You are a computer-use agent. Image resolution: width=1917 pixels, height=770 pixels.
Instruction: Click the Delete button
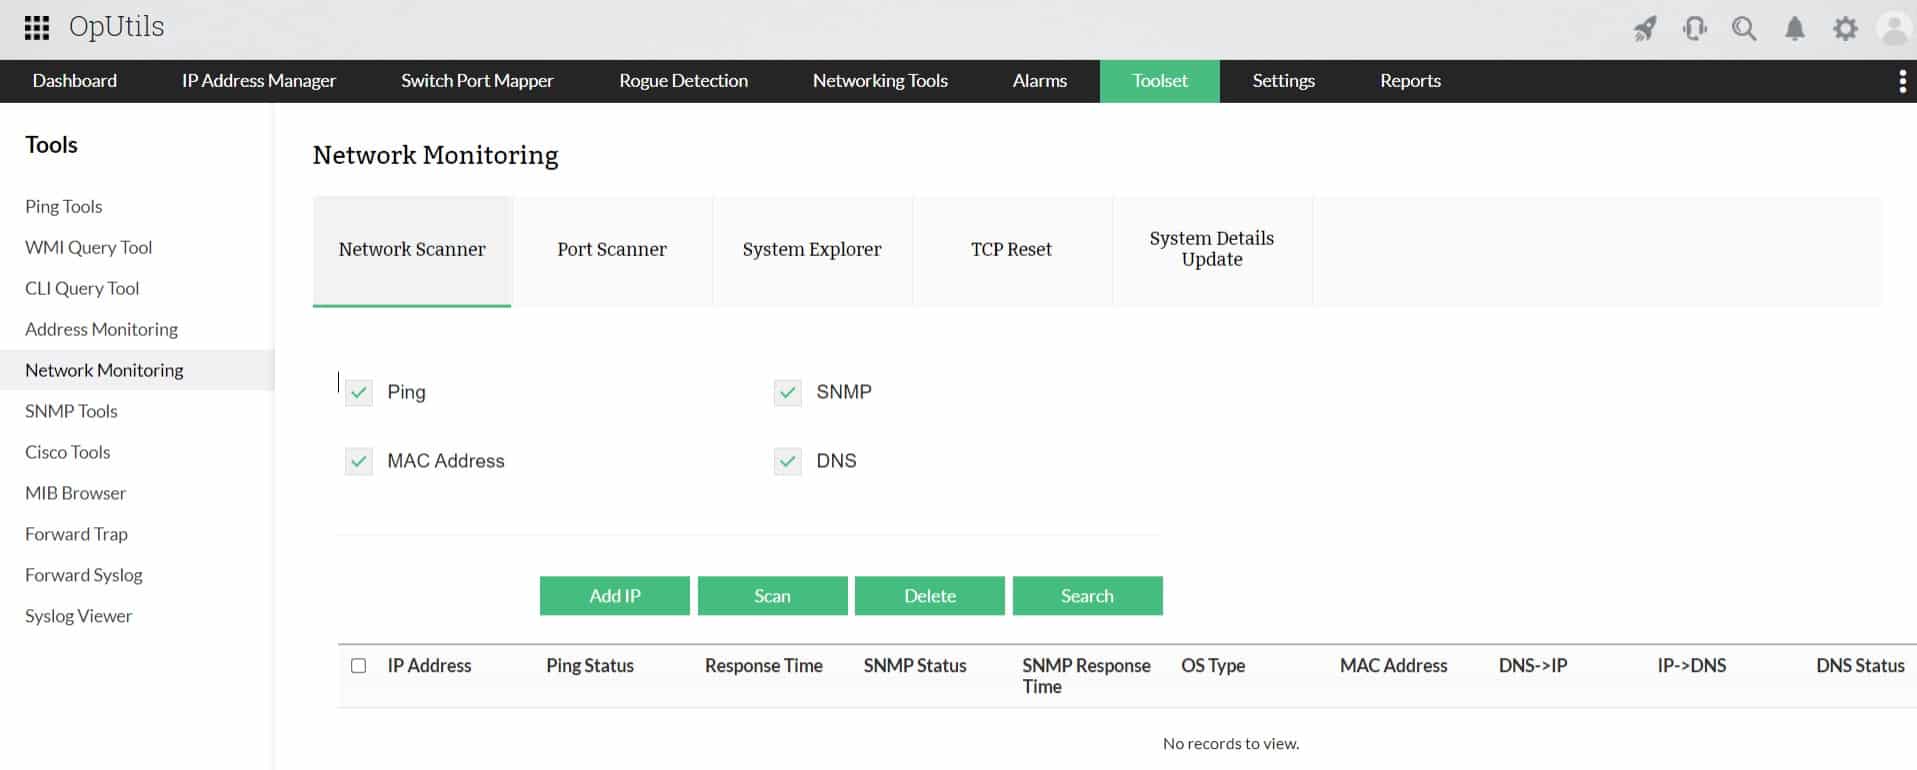930,596
